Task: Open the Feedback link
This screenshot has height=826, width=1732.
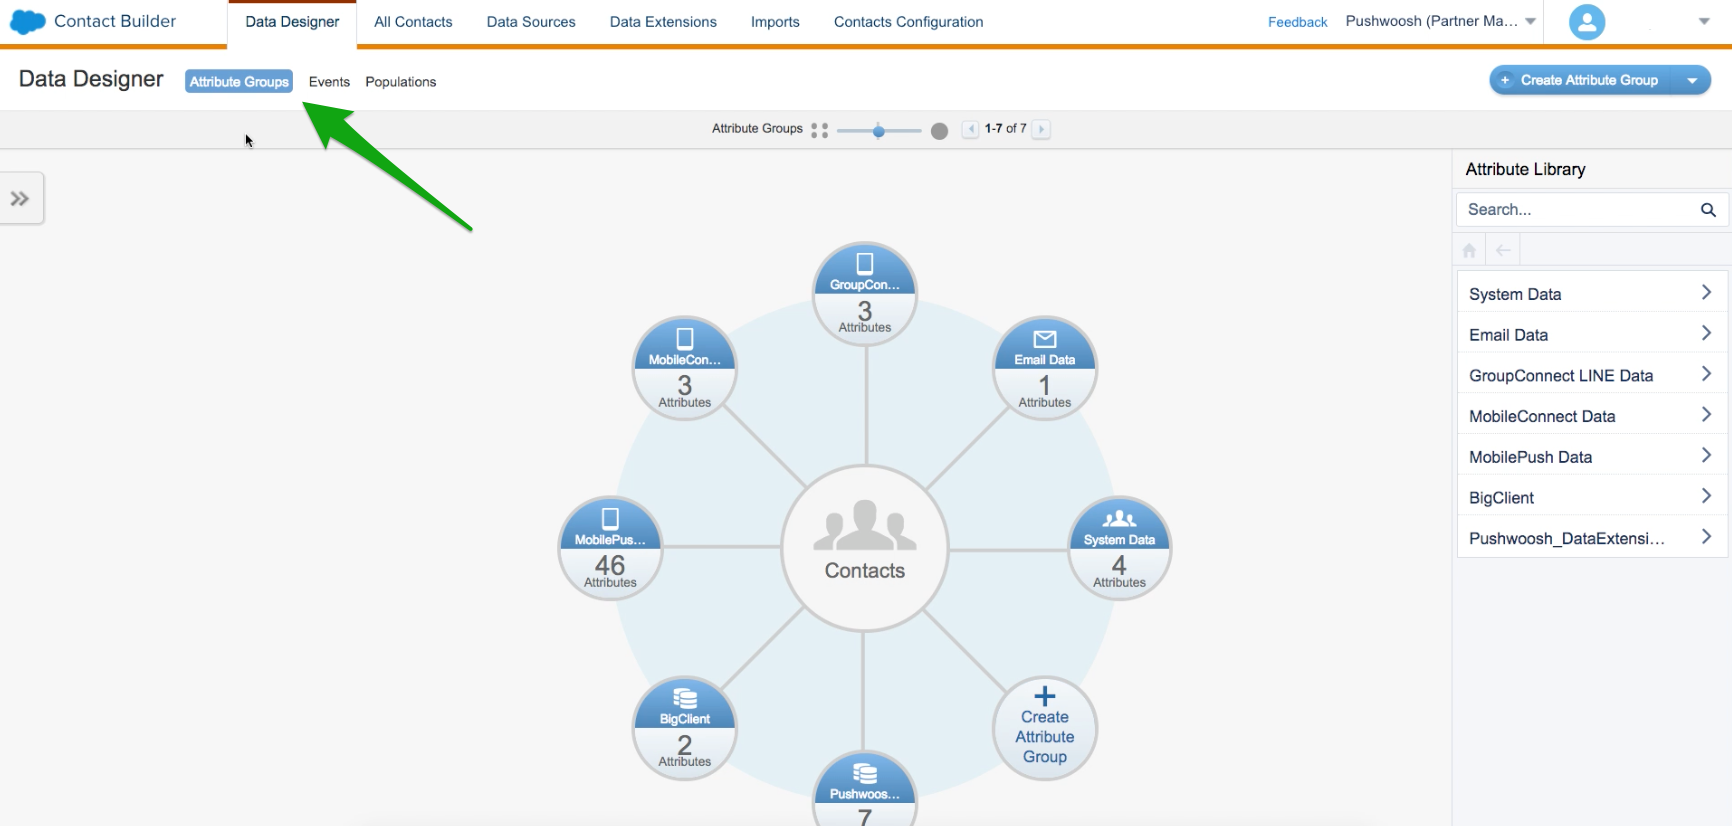Action: point(1297,22)
